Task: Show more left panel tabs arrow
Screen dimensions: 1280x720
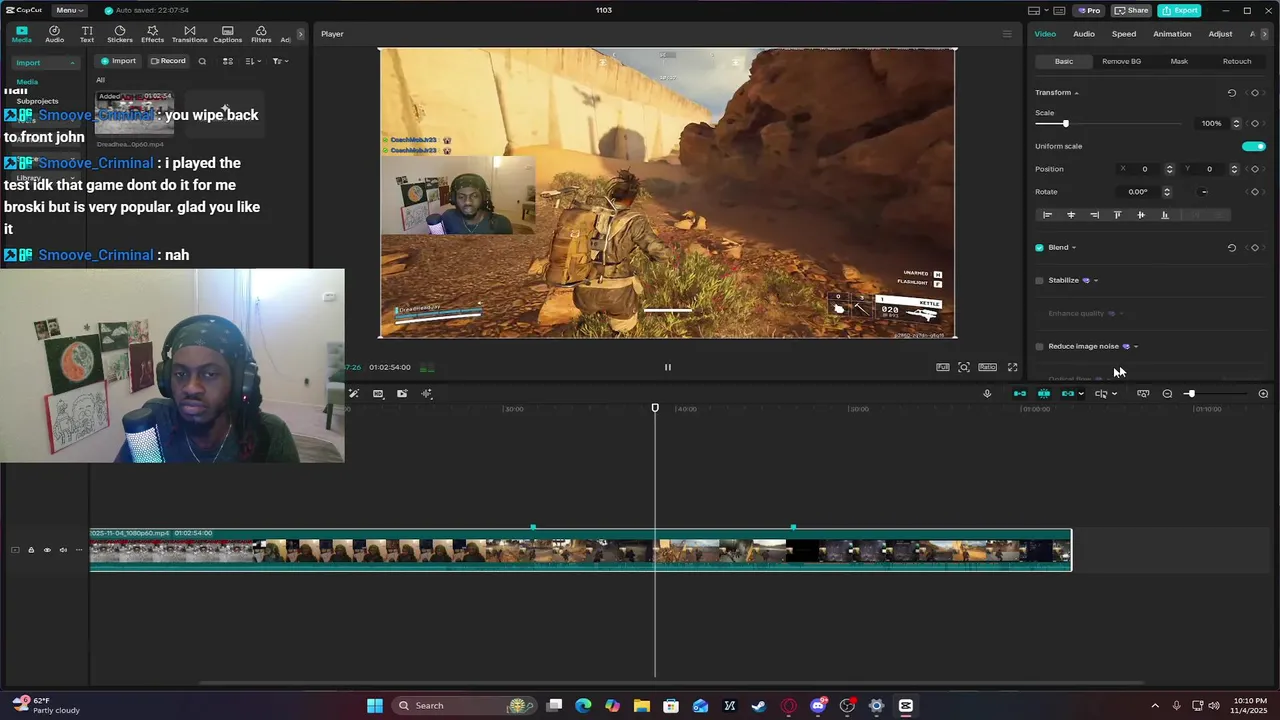Action: pos(300,34)
